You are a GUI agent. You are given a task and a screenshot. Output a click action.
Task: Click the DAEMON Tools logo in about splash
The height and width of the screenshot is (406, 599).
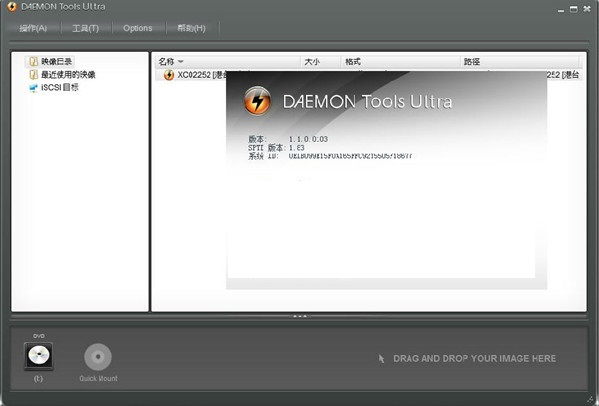(257, 100)
